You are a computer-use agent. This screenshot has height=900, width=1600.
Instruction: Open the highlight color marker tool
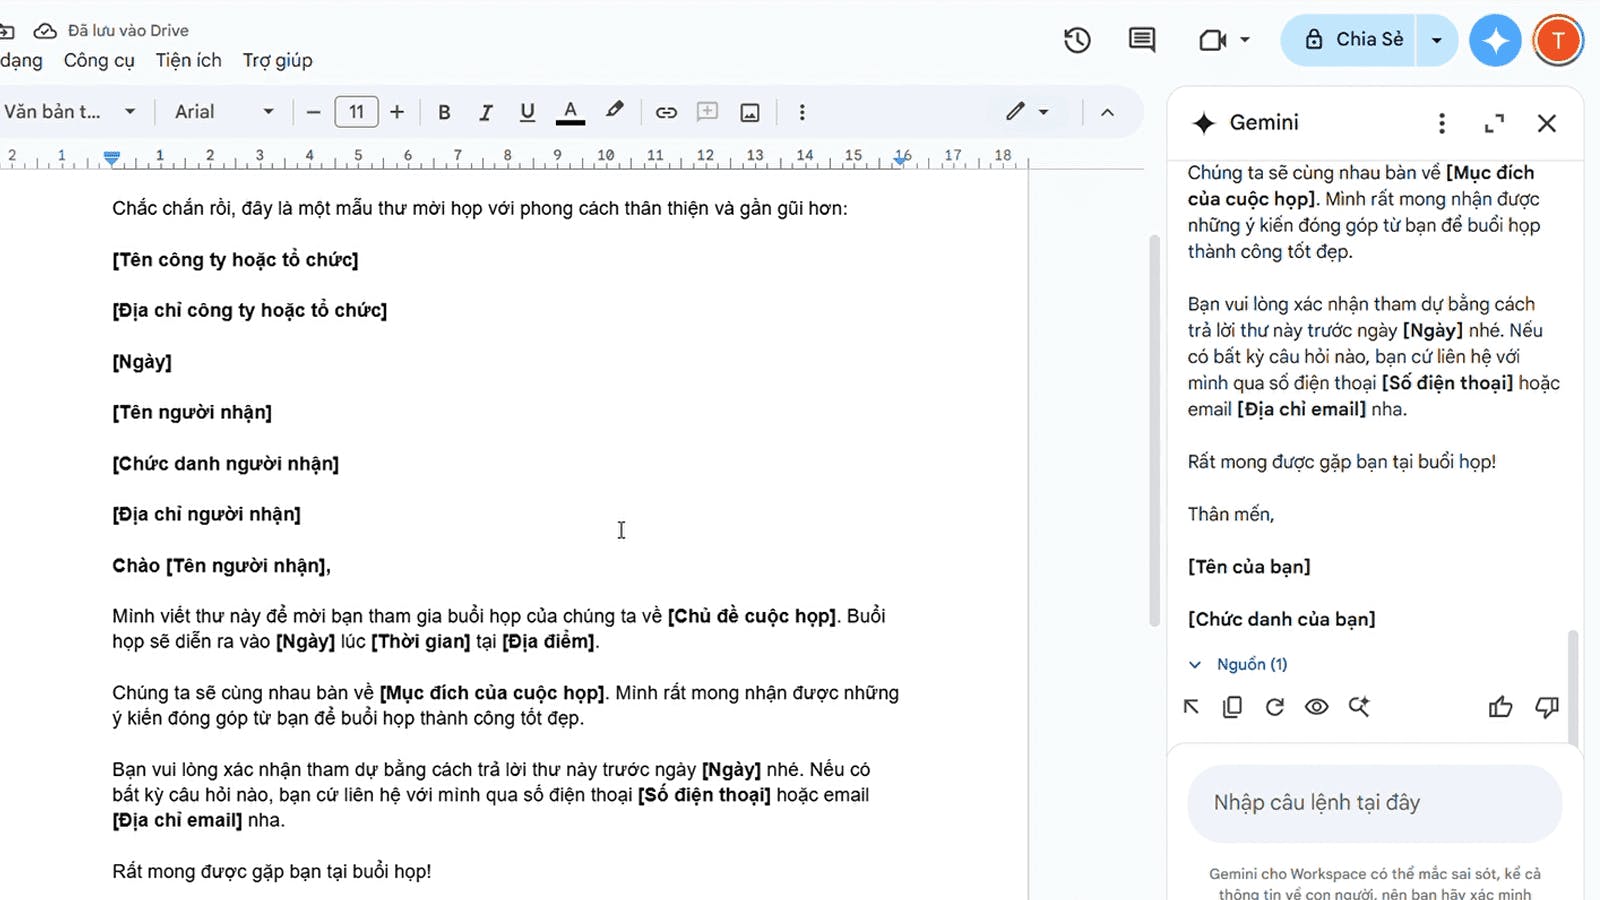tap(614, 111)
